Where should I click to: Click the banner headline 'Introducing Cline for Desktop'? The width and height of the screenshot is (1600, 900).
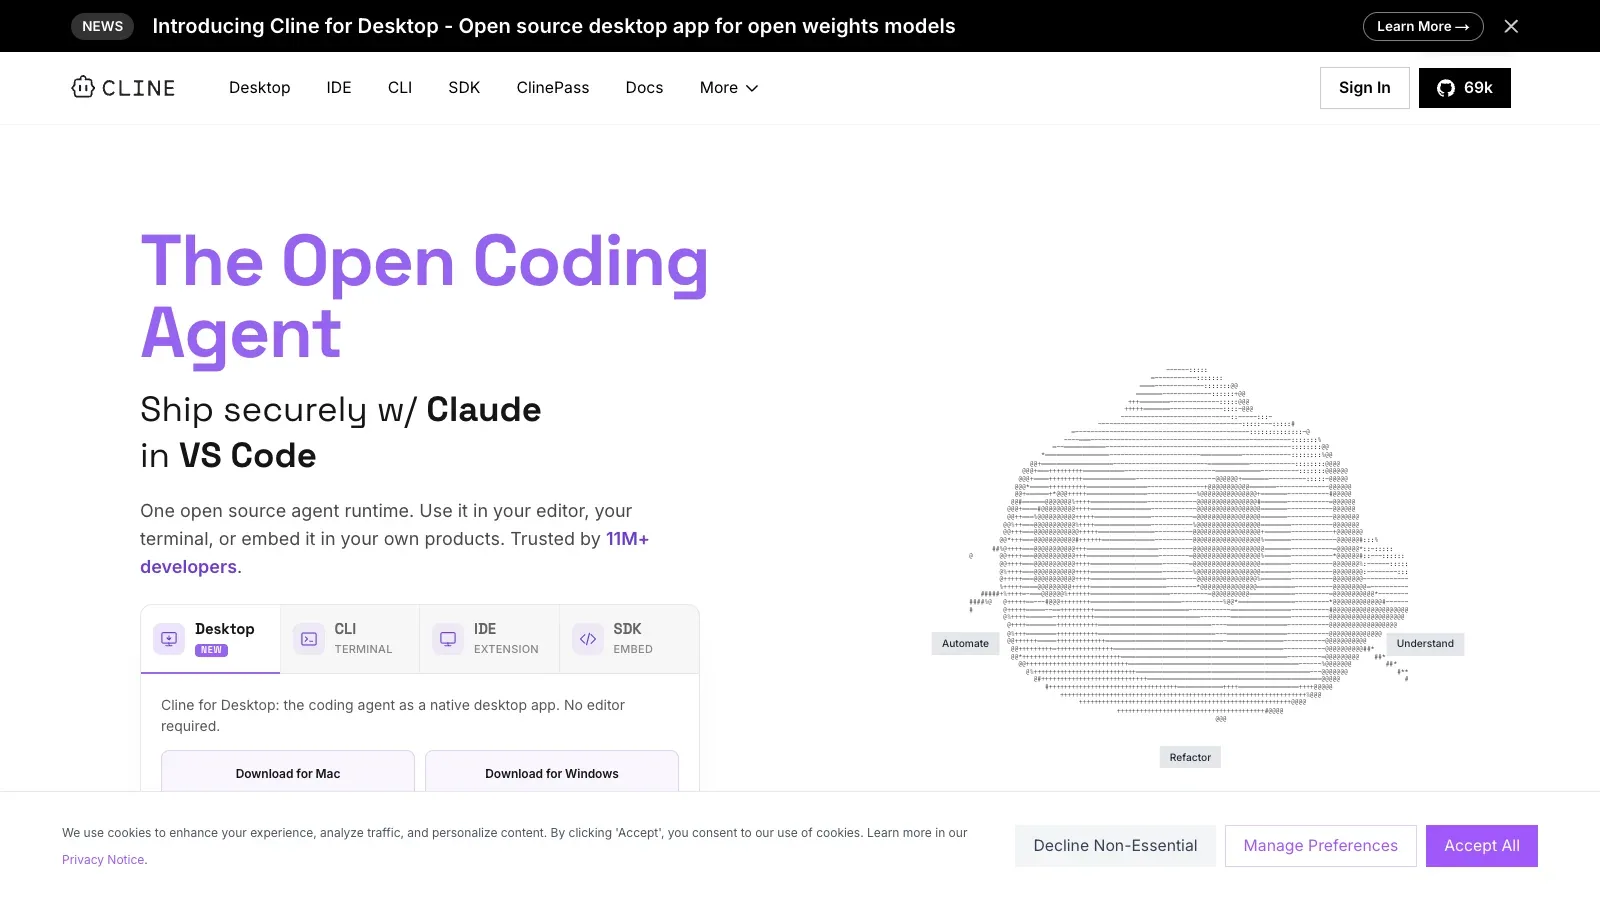point(554,26)
